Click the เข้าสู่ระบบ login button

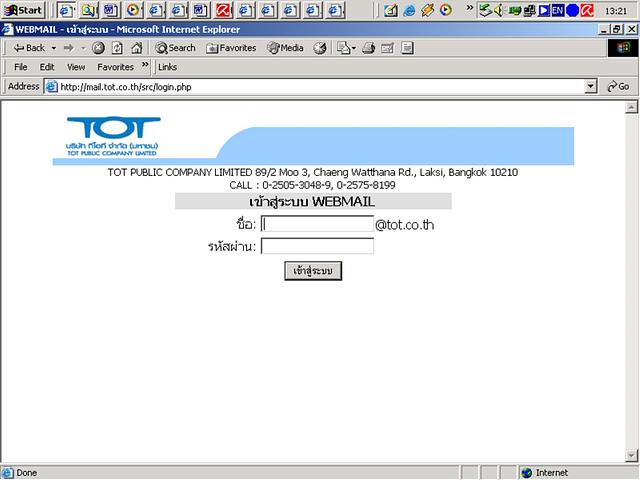[313, 271]
